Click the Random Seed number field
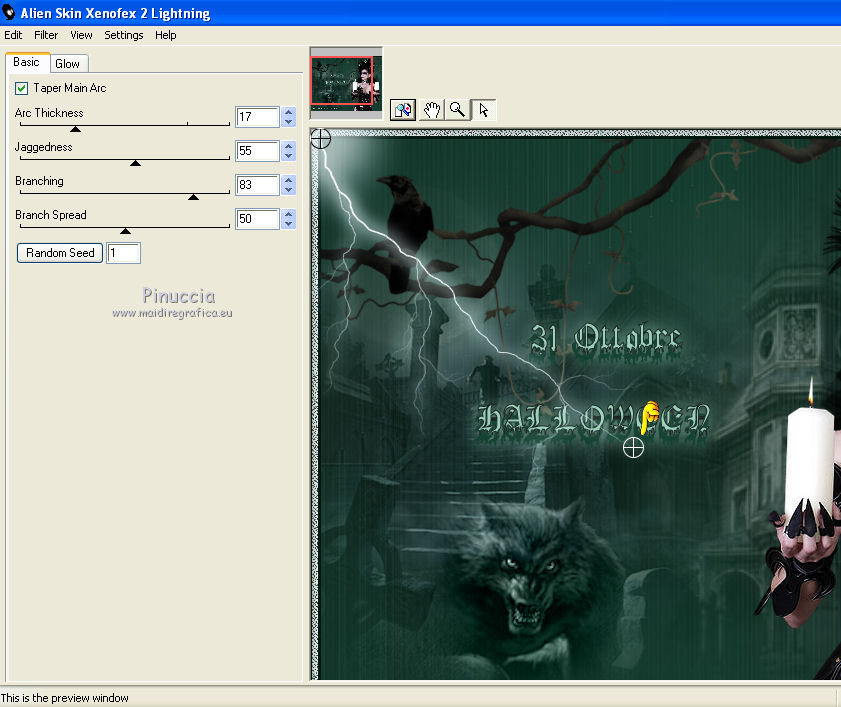 [x=124, y=253]
